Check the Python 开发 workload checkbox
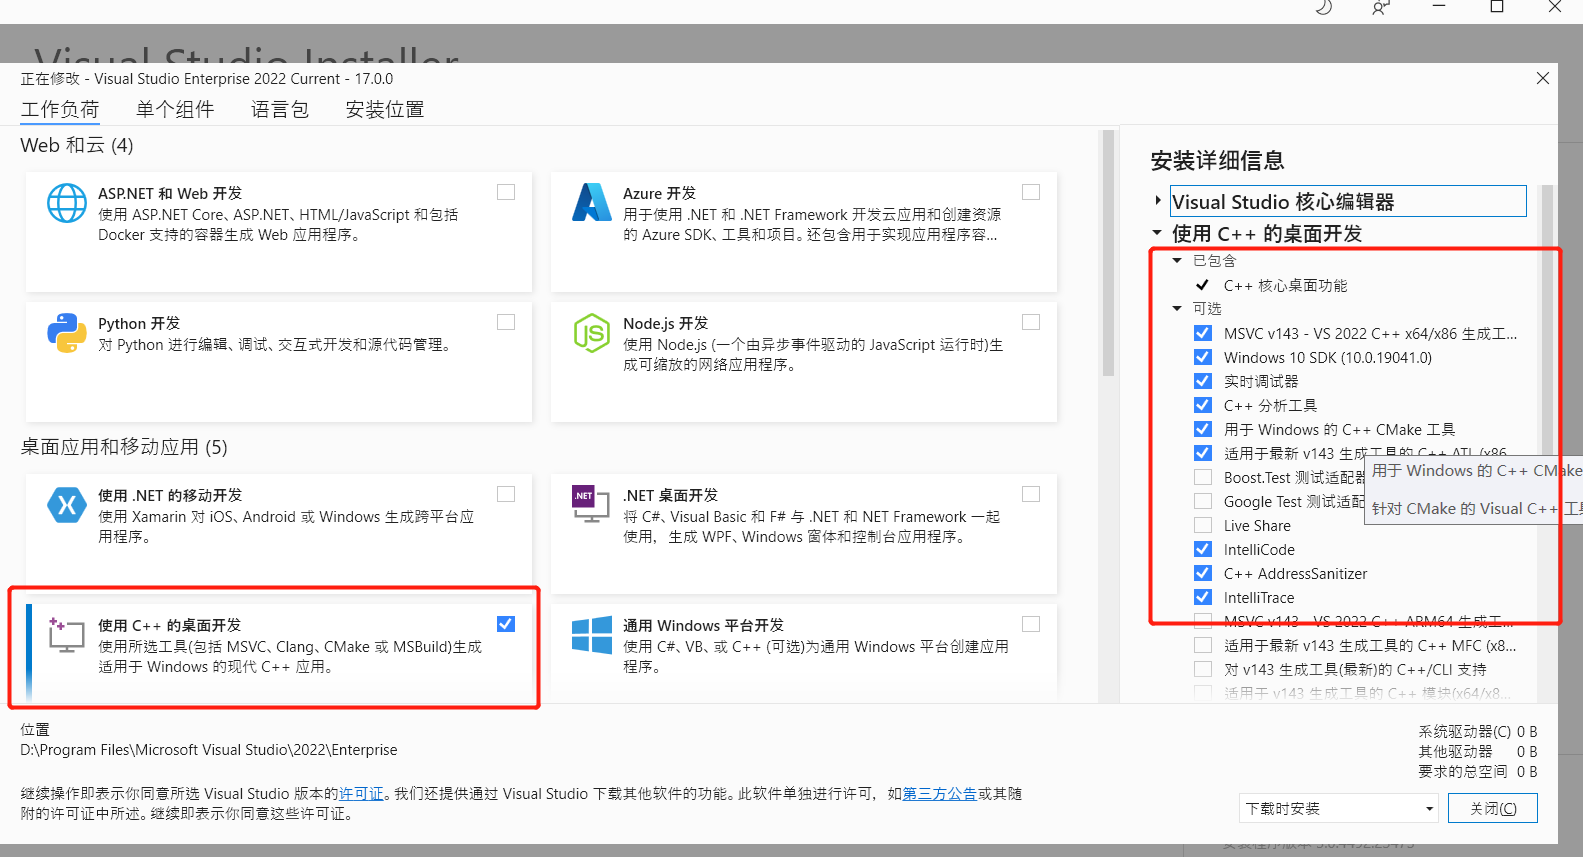 click(x=506, y=322)
